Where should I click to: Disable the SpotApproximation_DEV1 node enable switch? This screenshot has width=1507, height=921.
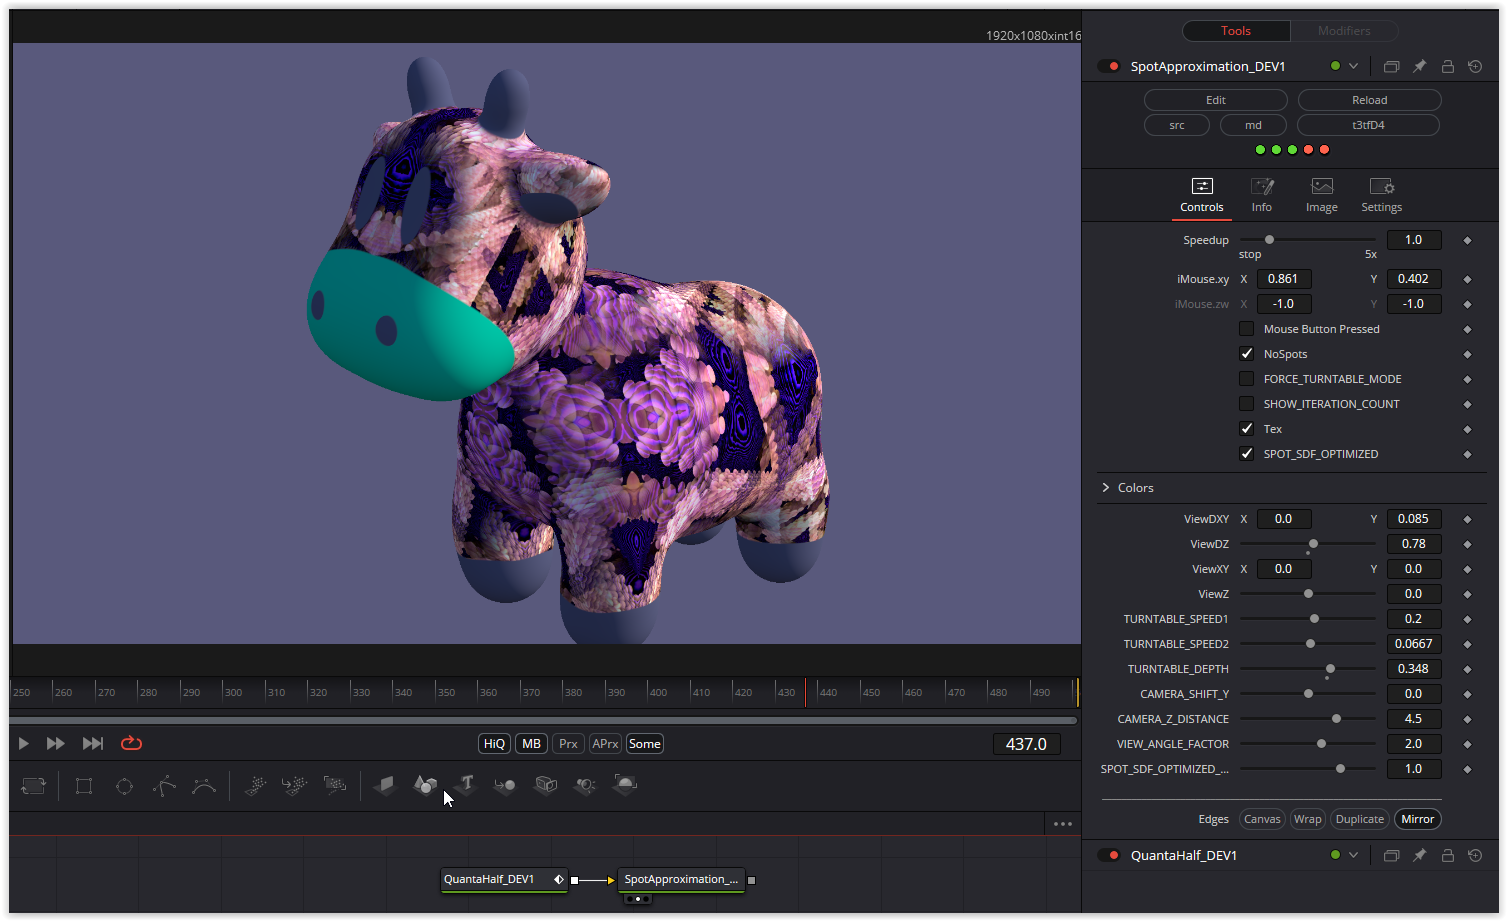pos(1108,67)
